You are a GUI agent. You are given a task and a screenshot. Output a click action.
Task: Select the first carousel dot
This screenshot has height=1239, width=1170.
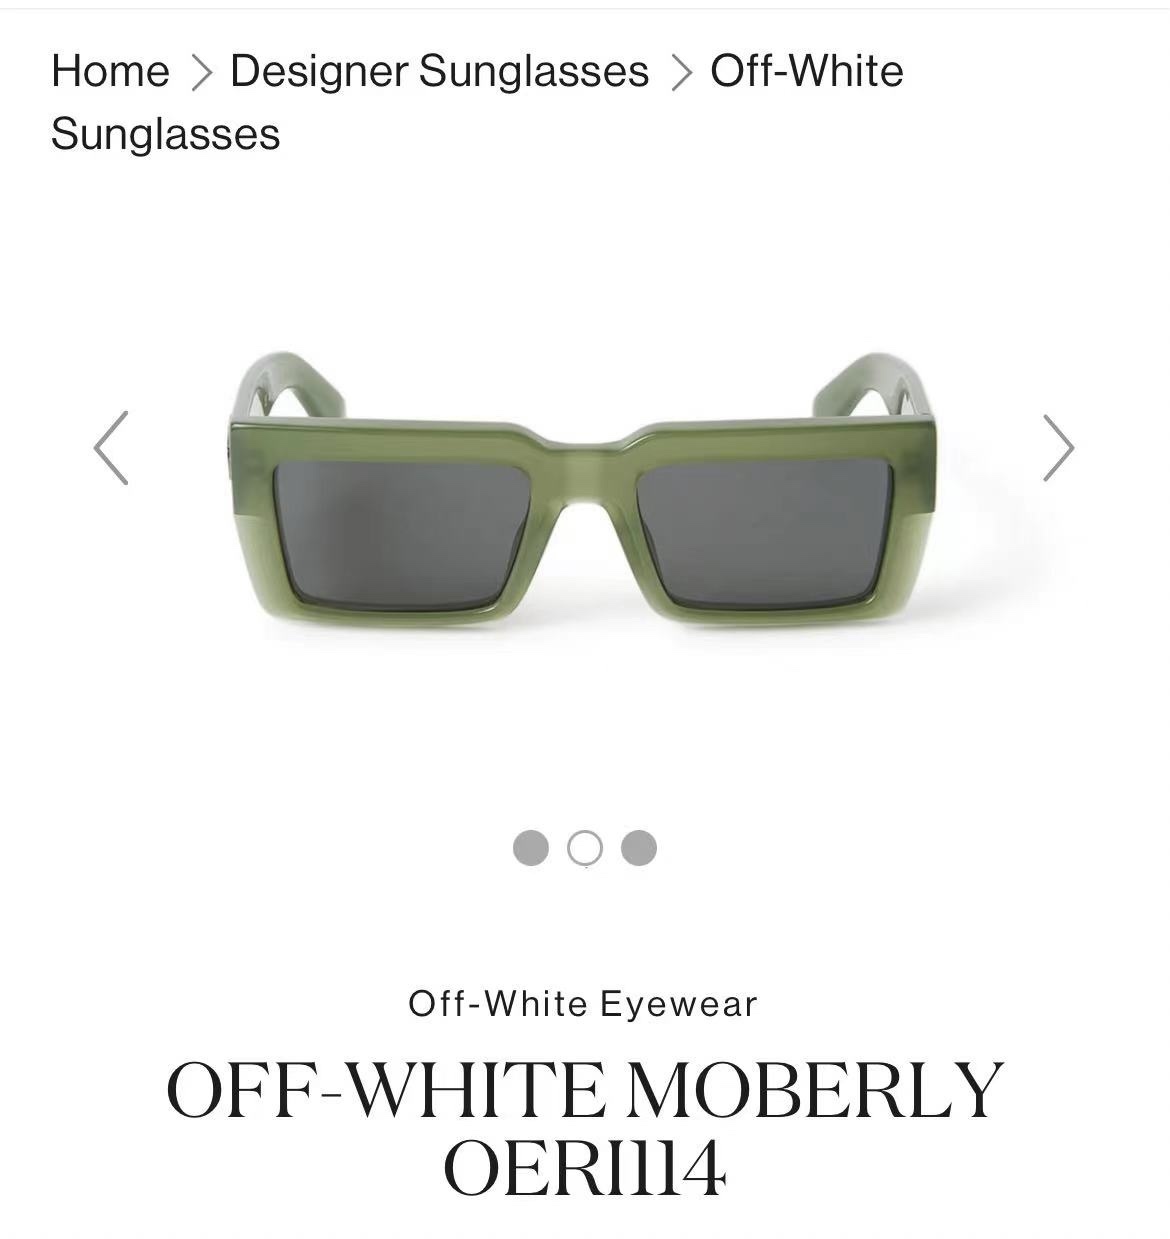coord(531,848)
